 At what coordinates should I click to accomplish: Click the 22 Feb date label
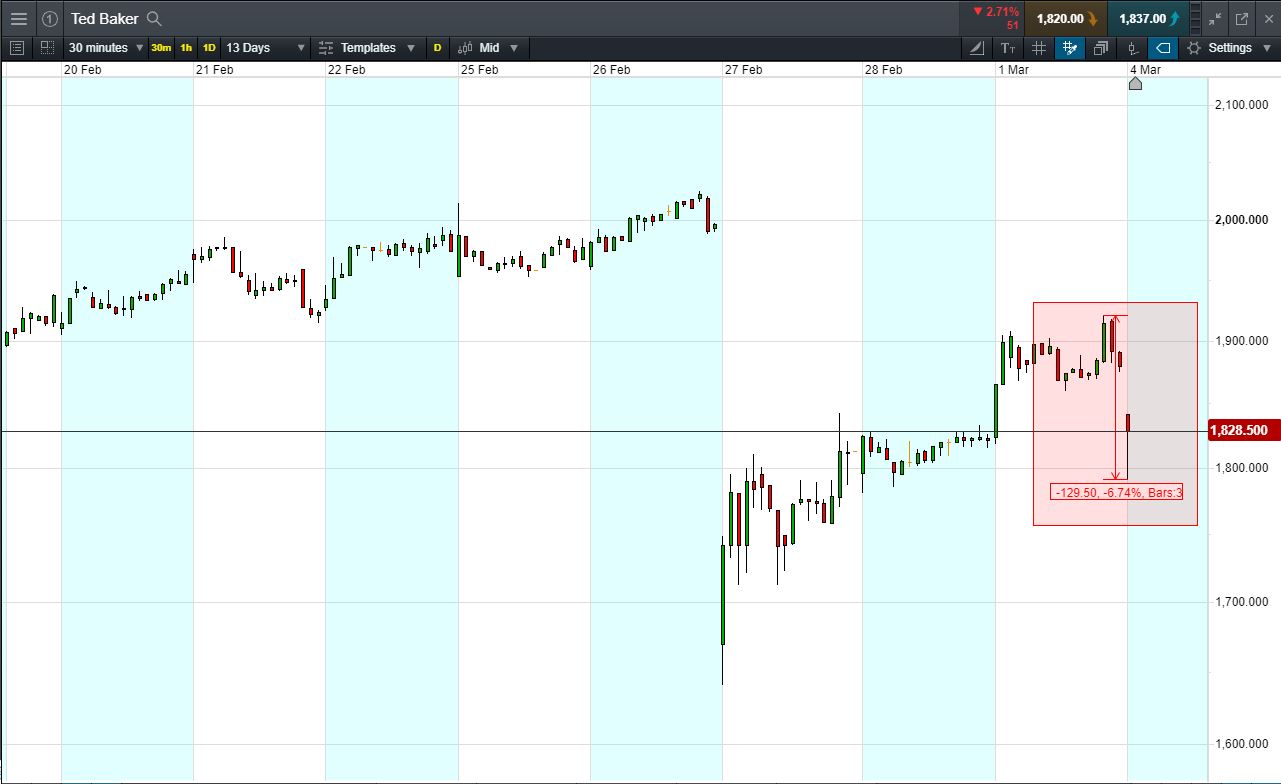(347, 69)
